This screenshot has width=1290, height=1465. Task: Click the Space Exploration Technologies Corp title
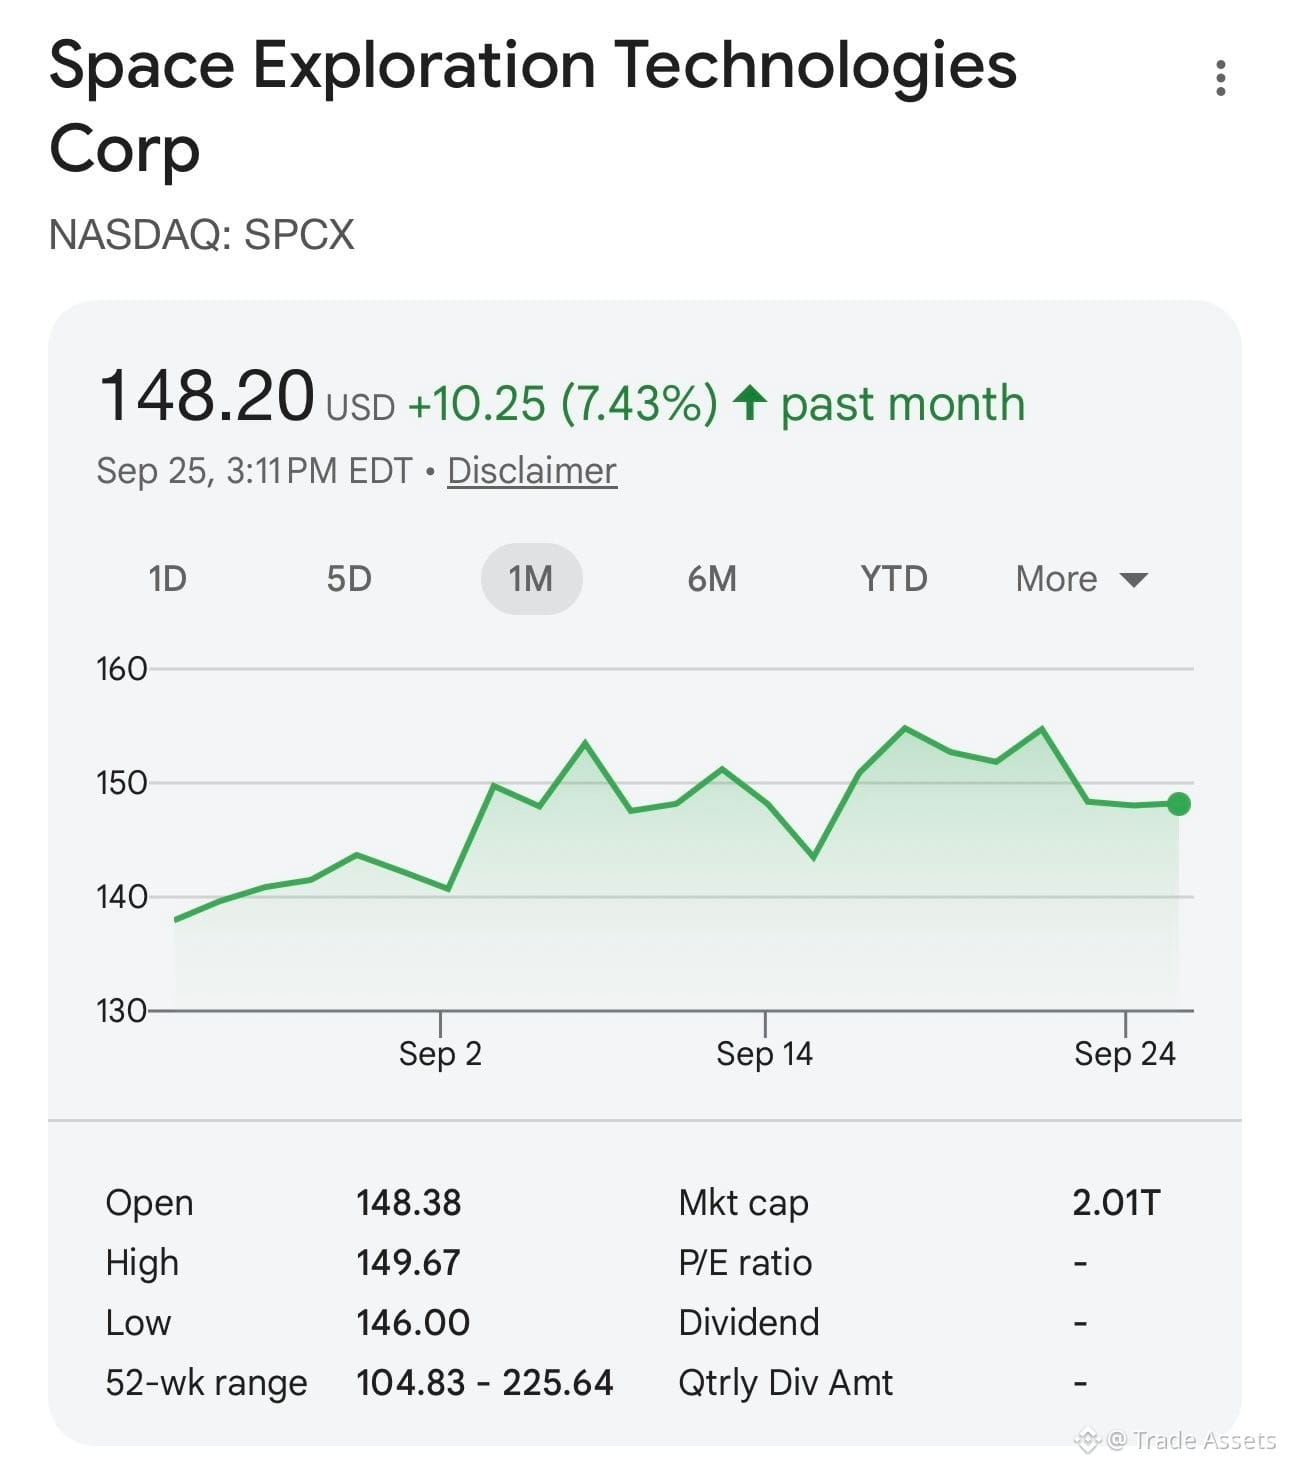[x=533, y=107]
